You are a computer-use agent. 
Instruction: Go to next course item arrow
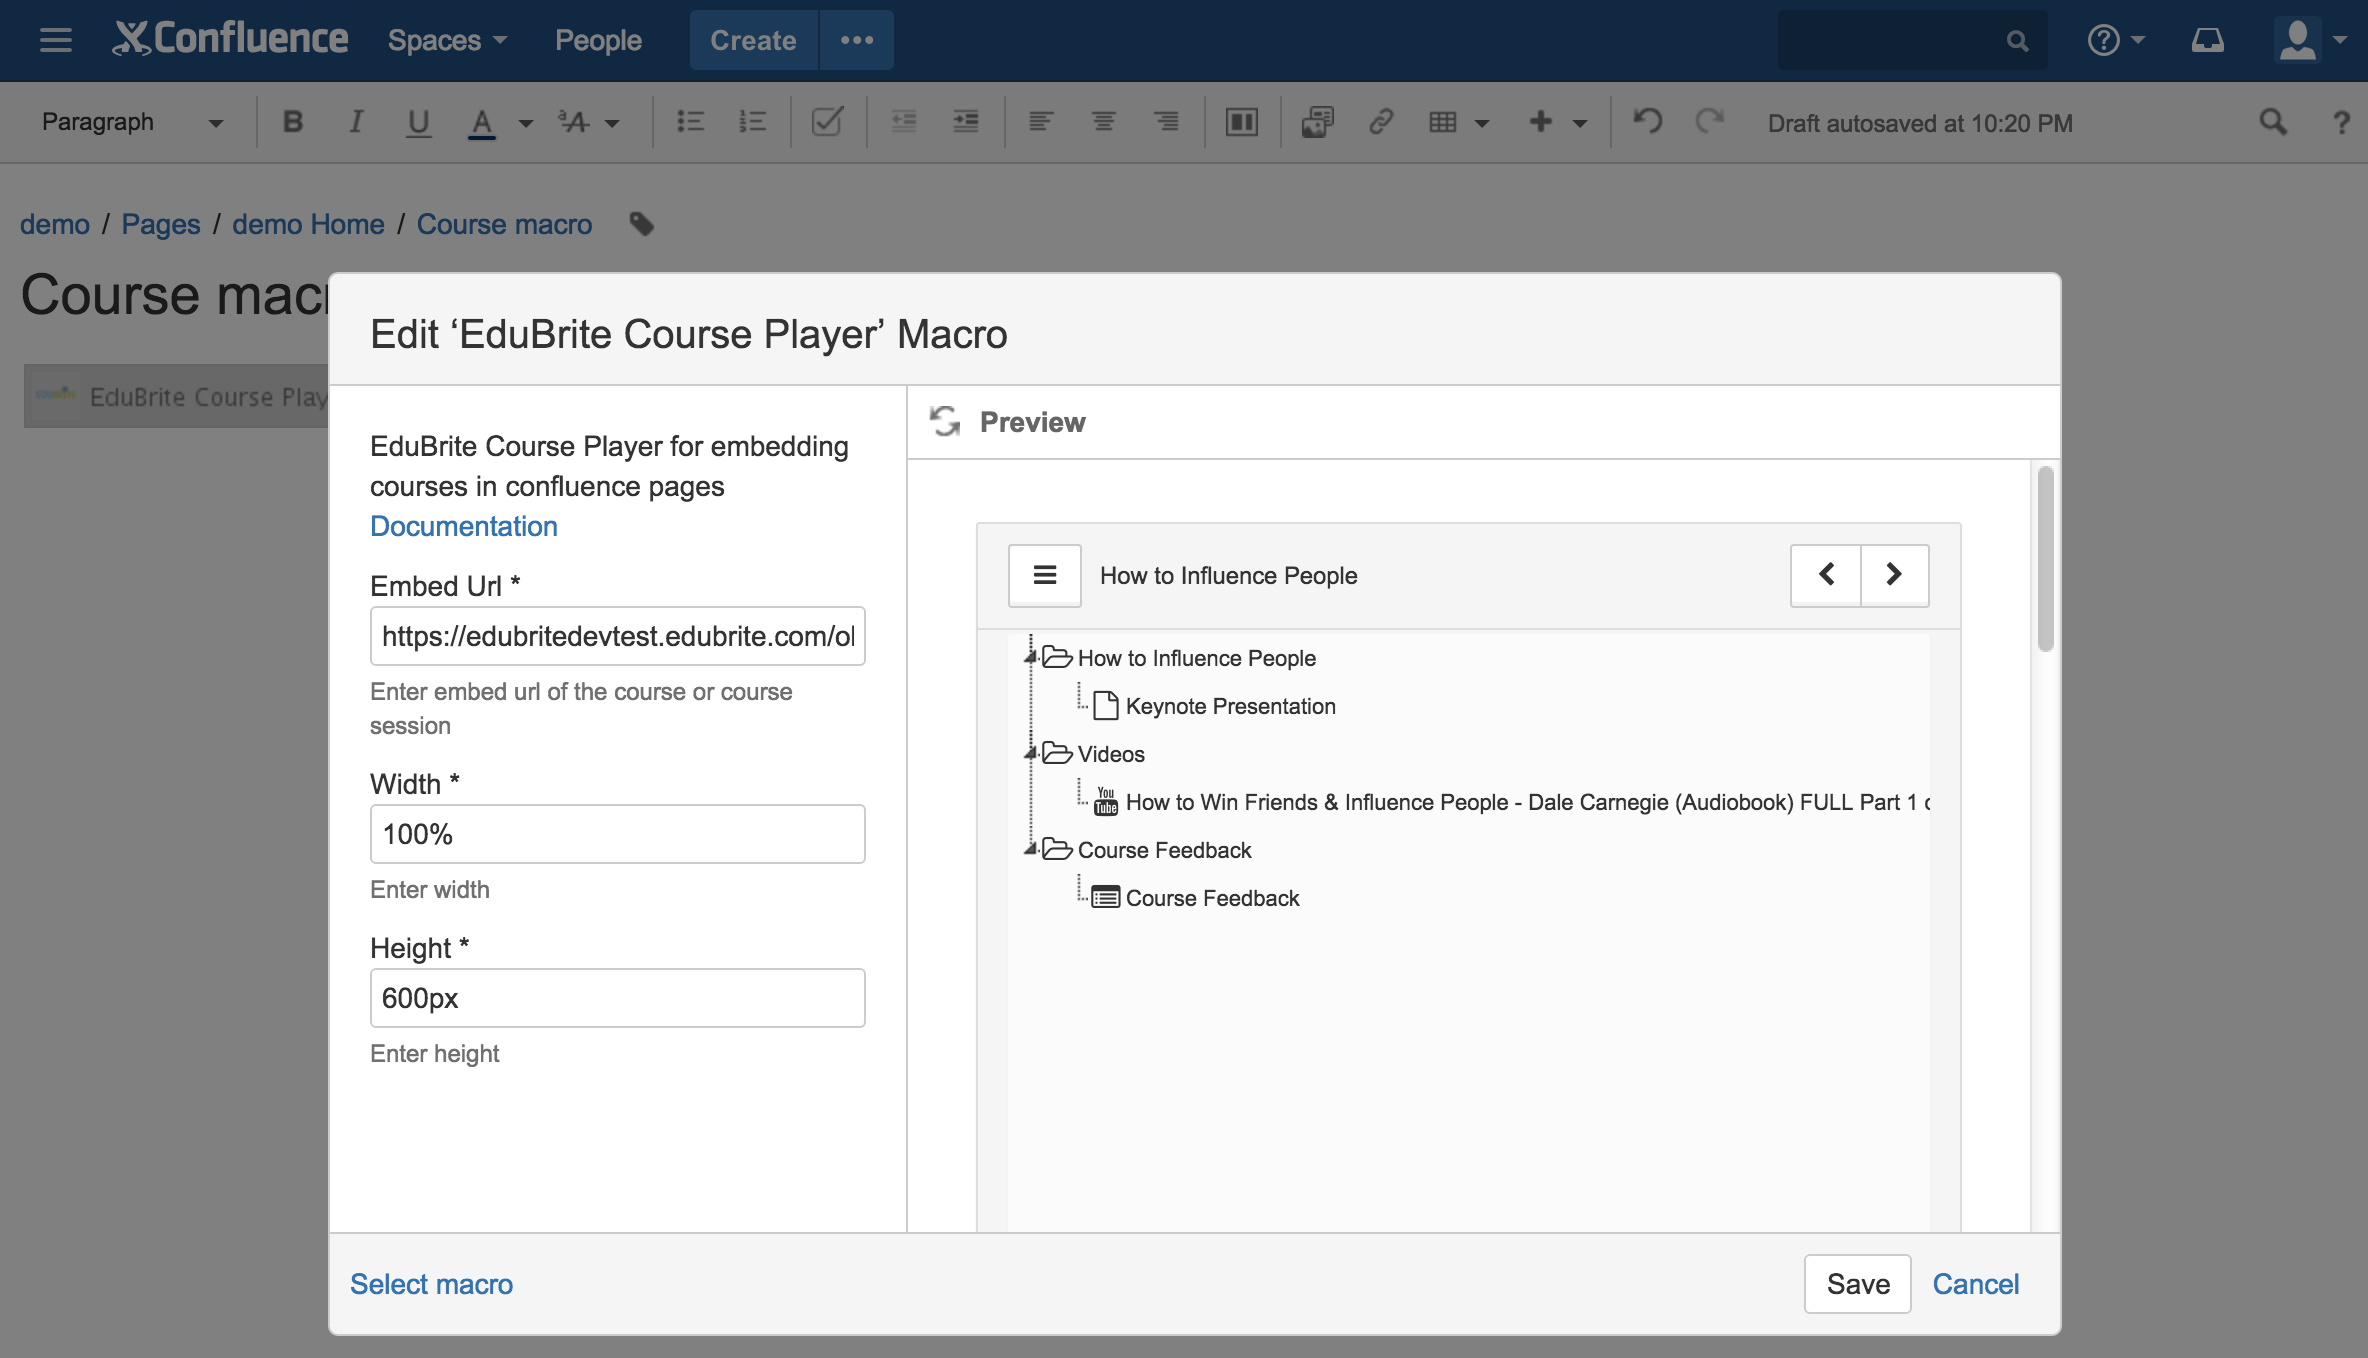click(1894, 575)
